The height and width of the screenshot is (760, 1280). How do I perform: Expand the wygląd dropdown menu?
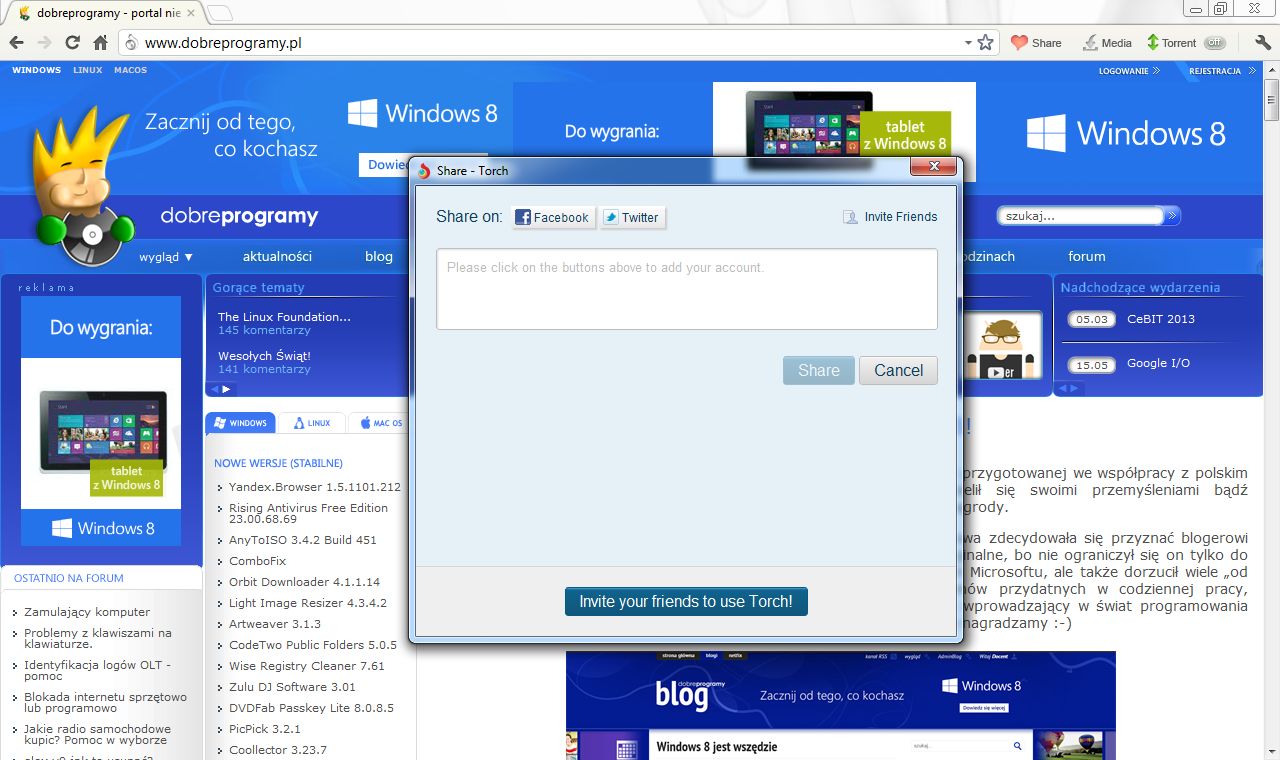pos(166,257)
